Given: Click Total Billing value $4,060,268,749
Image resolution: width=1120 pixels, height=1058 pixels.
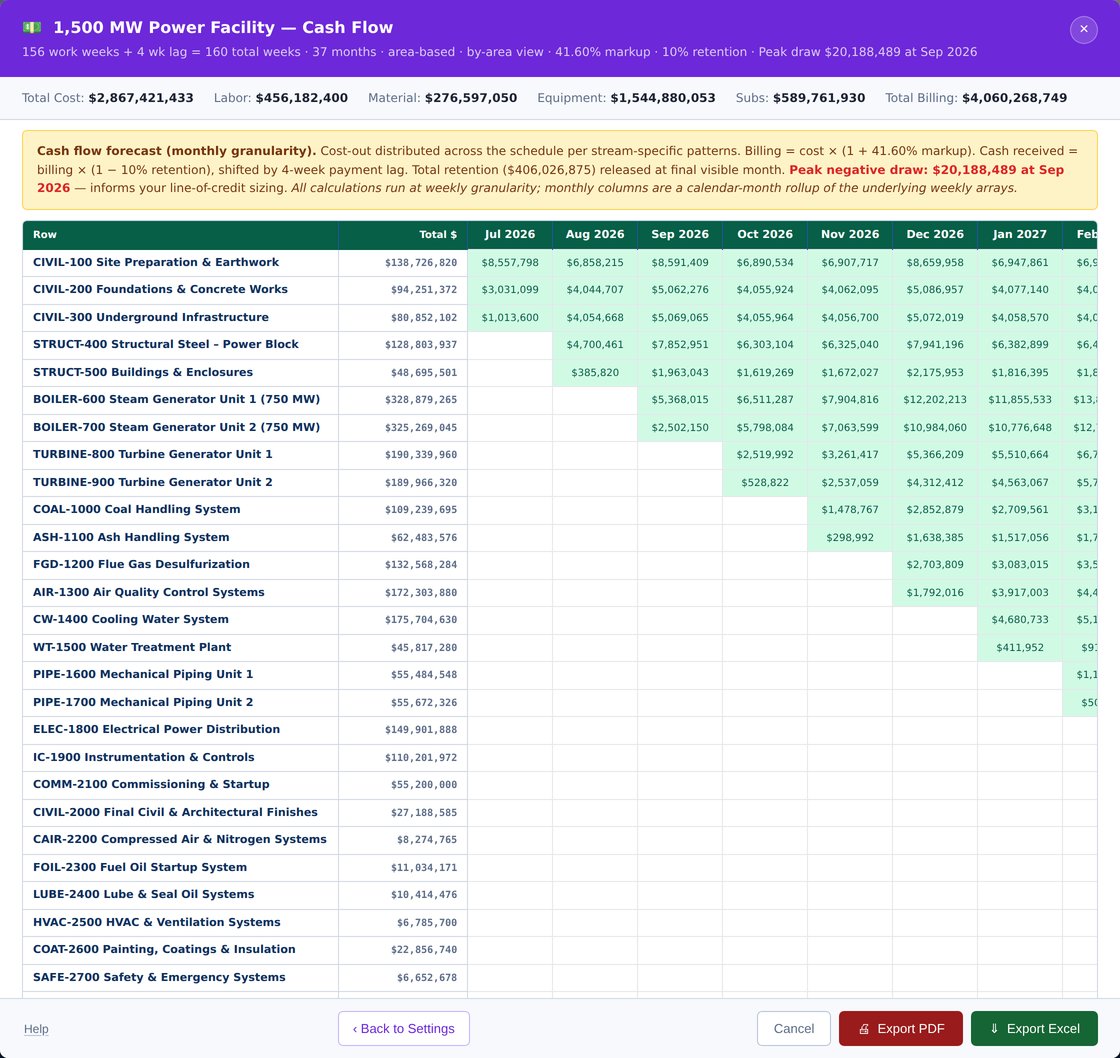Looking at the screenshot, I should pyautogui.click(x=1014, y=98).
